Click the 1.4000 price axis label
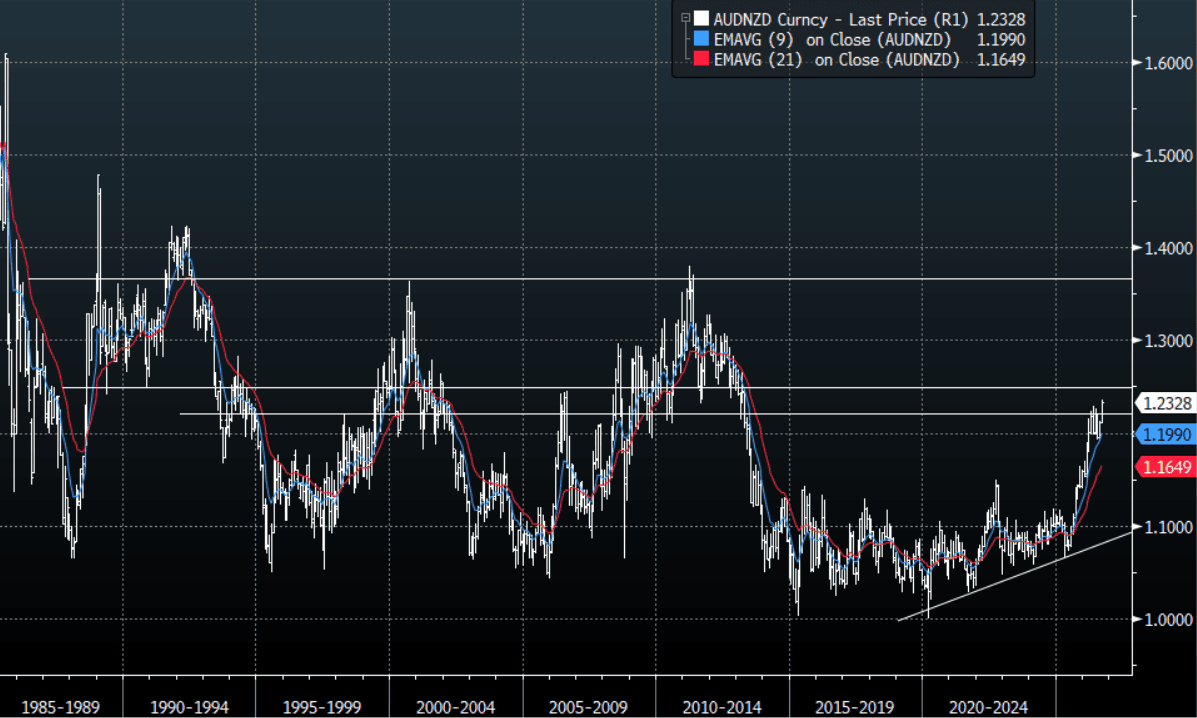 click(x=1168, y=248)
